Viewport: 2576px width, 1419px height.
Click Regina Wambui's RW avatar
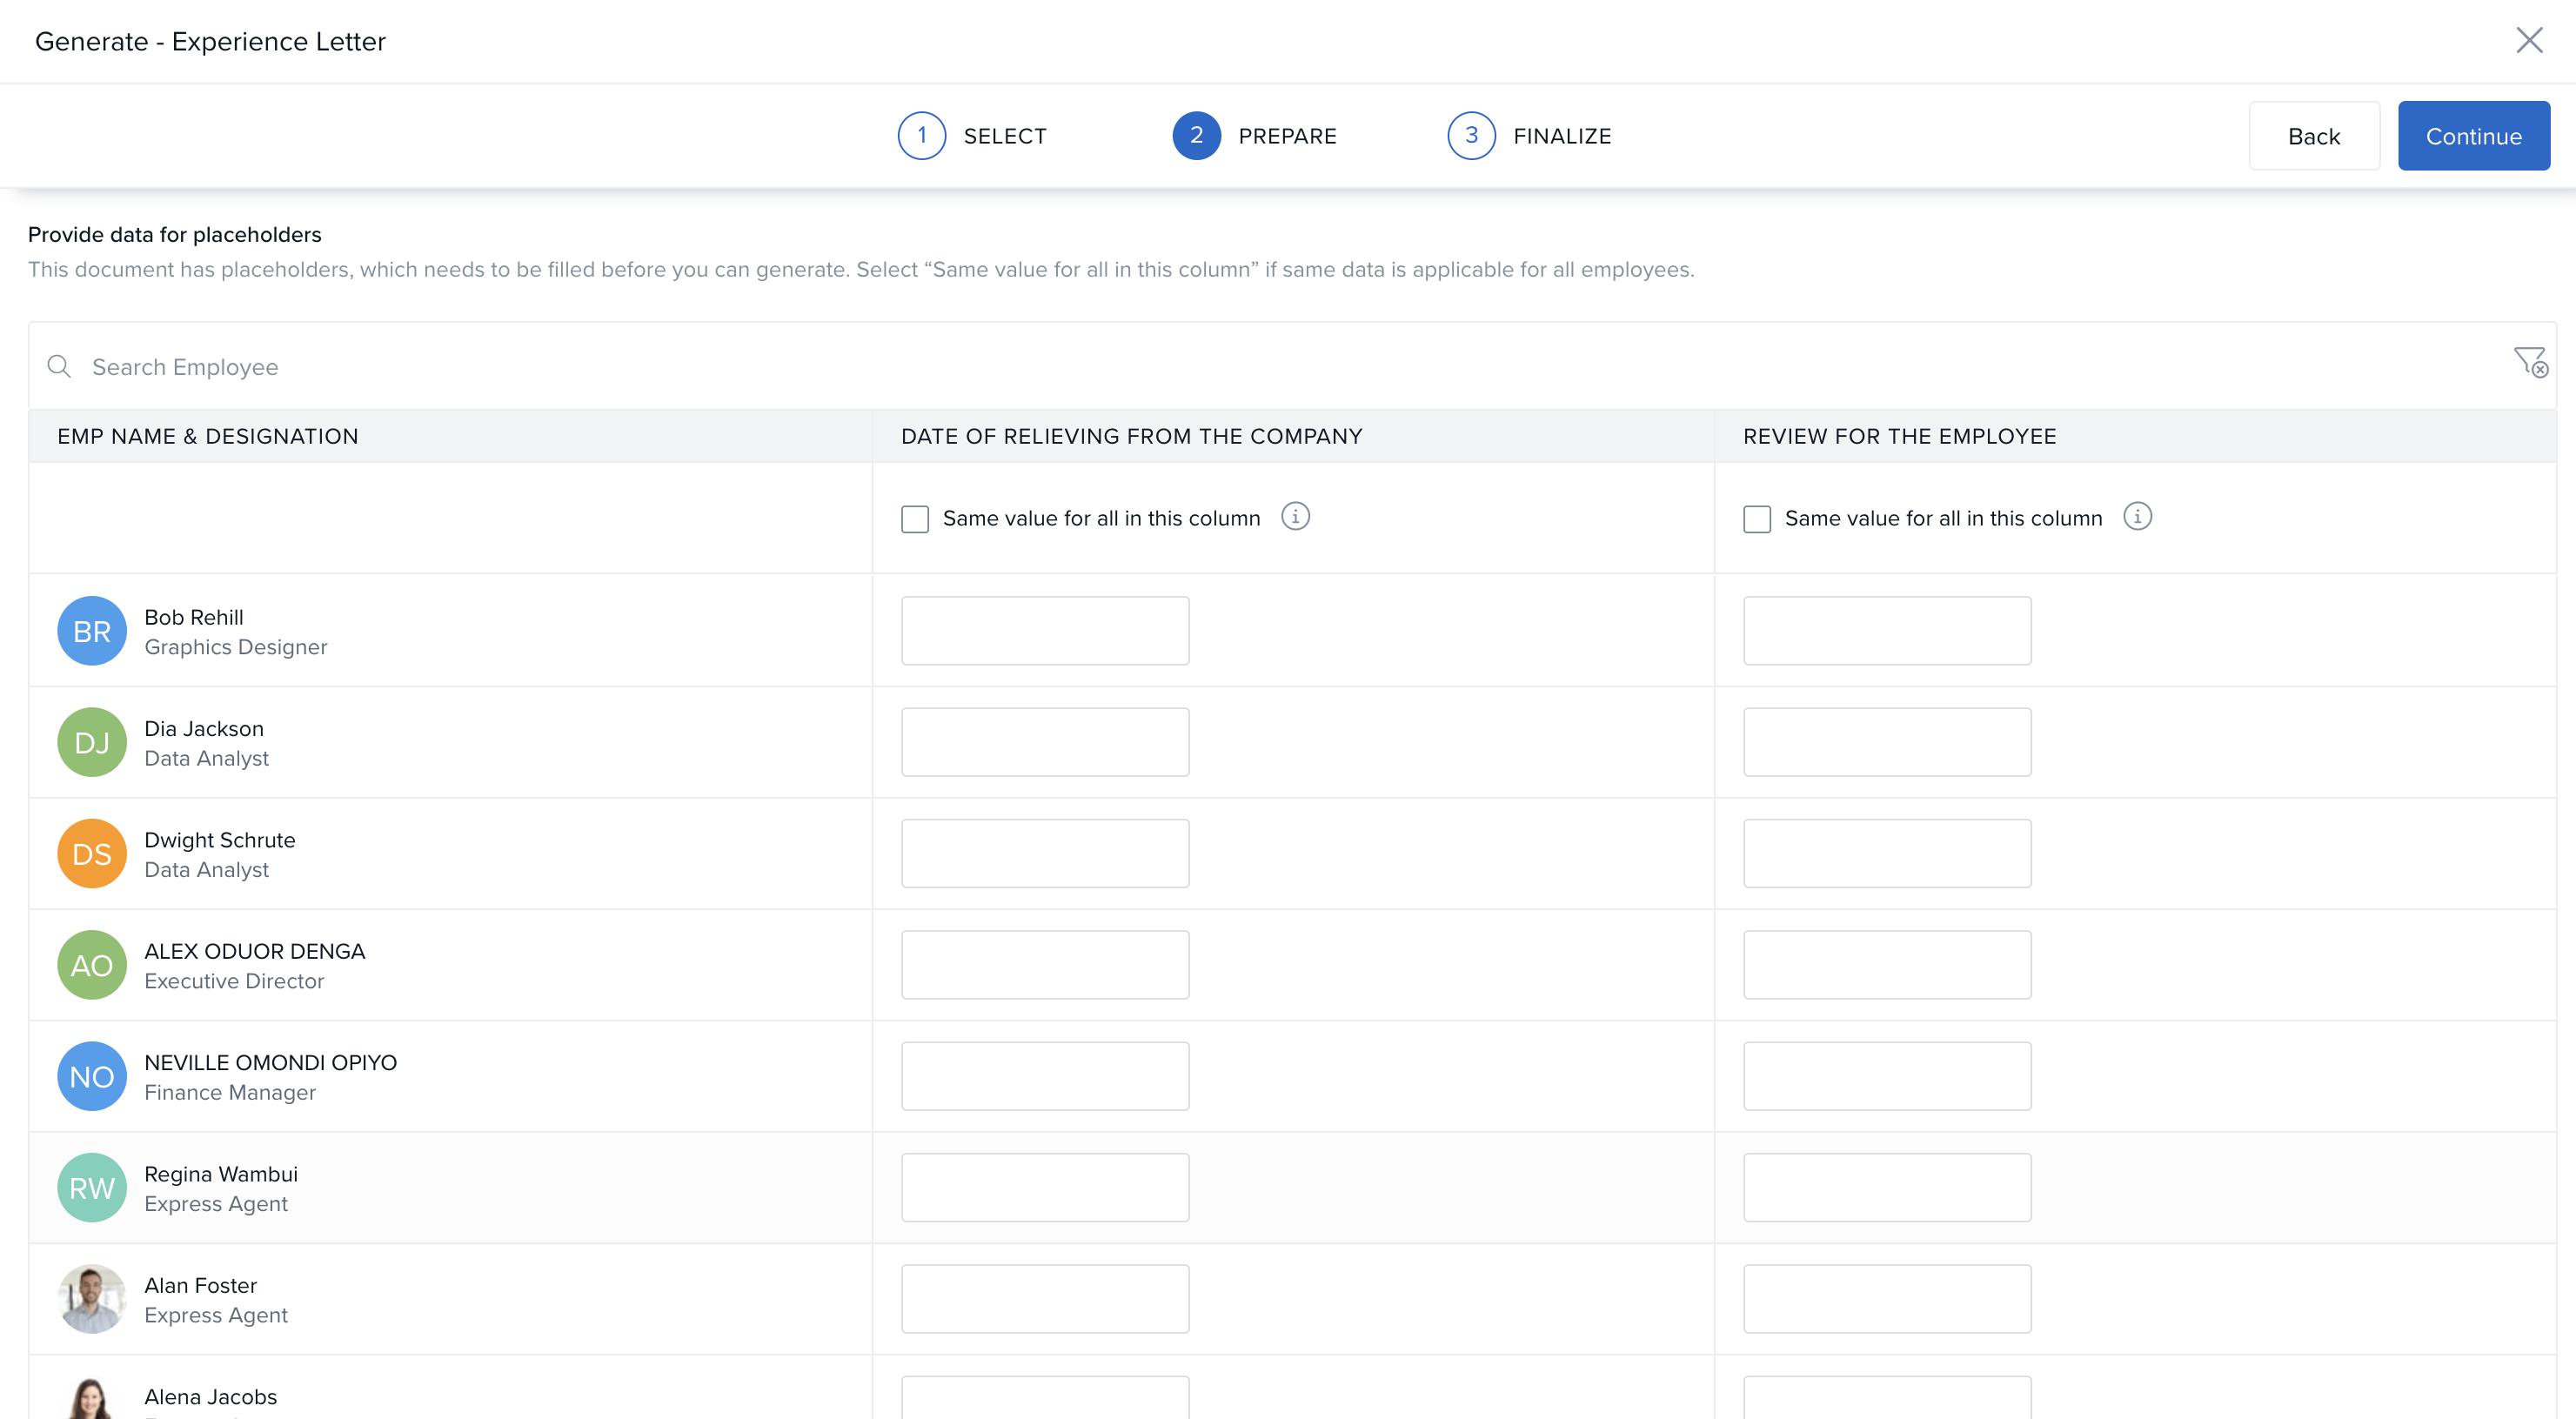pyautogui.click(x=92, y=1187)
